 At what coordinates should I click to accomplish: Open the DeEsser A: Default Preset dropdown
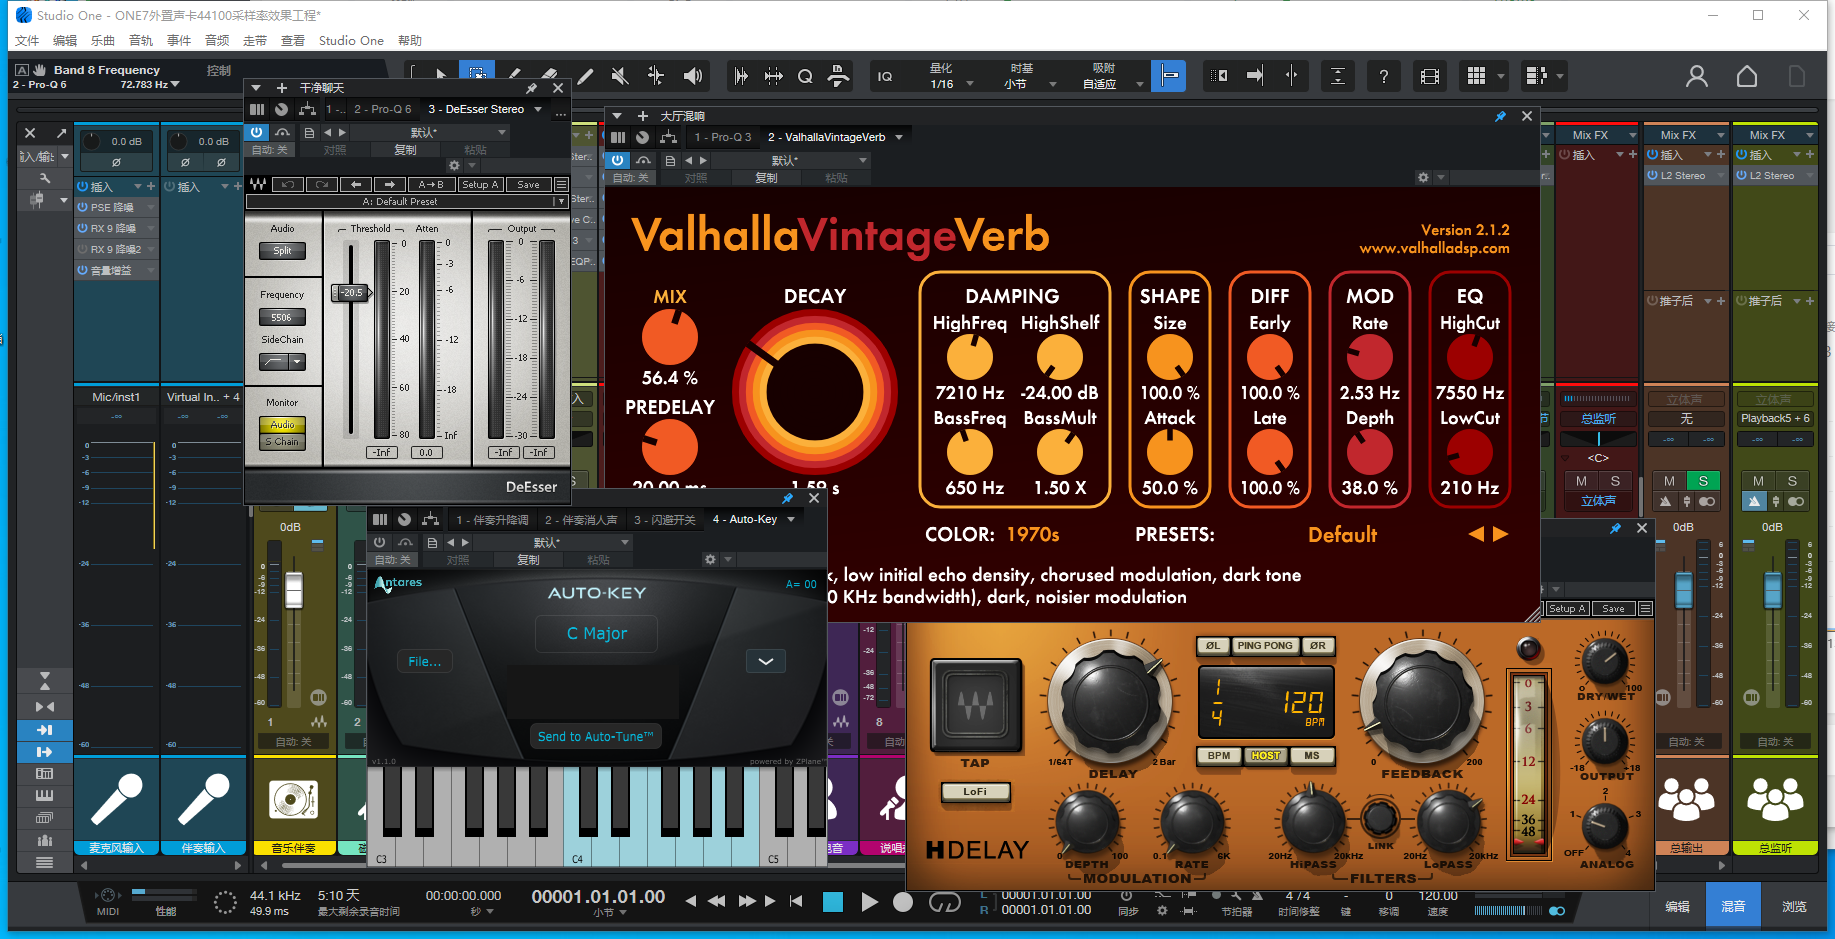tap(407, 201)
